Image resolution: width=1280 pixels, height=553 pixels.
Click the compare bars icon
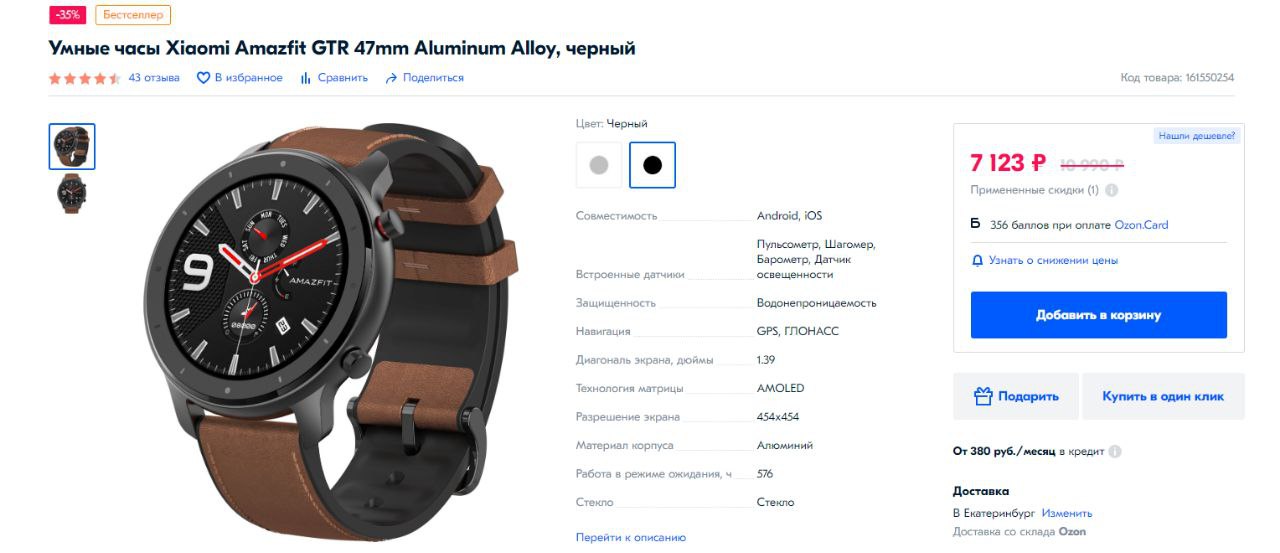306,78
